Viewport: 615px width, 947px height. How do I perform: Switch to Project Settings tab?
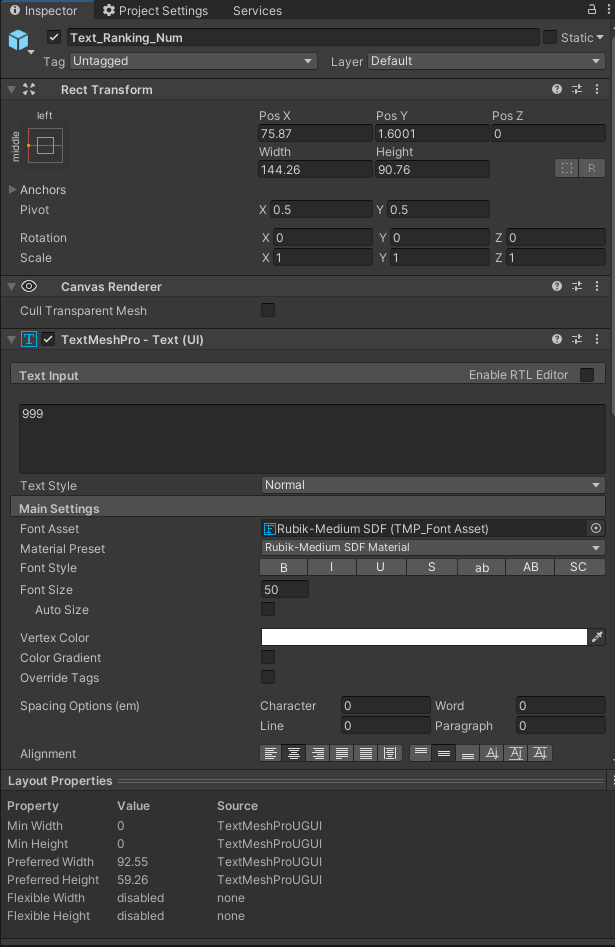pyautogui.click(x=155, y=10)
